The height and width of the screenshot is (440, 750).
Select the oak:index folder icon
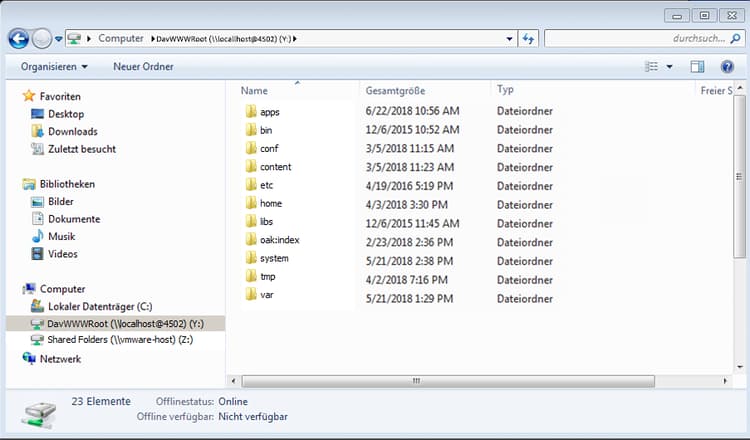pyautogui.click(x=251, y=240)
